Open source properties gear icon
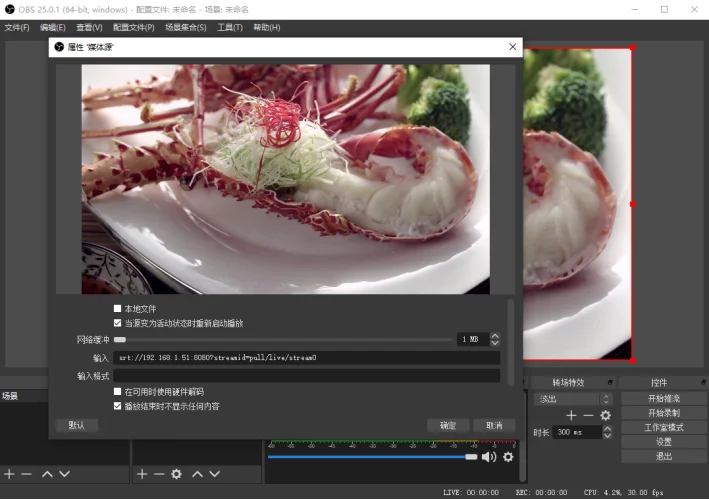 [x=176, y=474]
